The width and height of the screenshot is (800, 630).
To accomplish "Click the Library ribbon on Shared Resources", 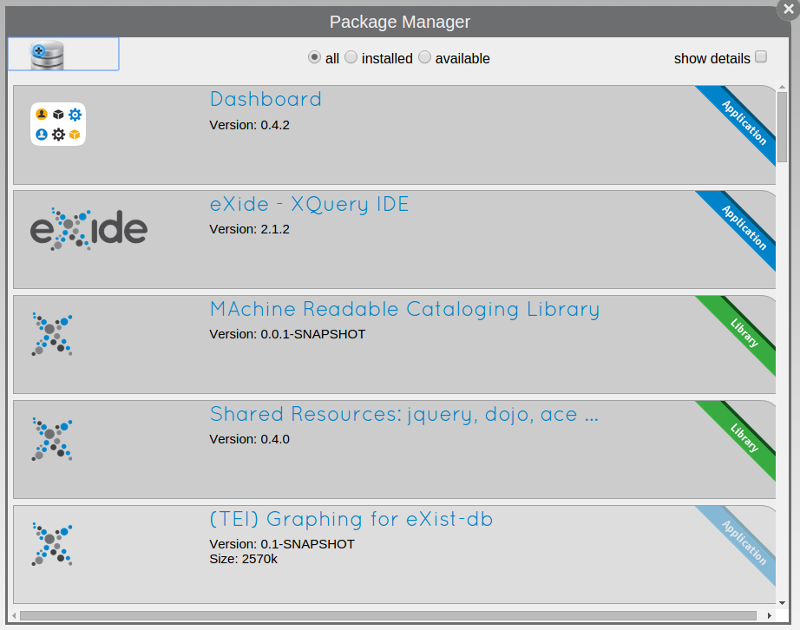I will click(x=743, y=438).
